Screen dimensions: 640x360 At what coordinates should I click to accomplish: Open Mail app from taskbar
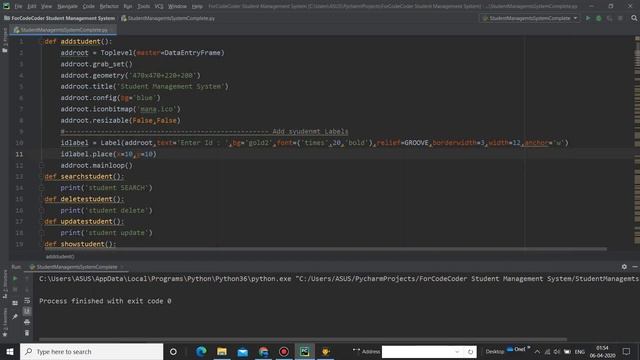(242, 351)
